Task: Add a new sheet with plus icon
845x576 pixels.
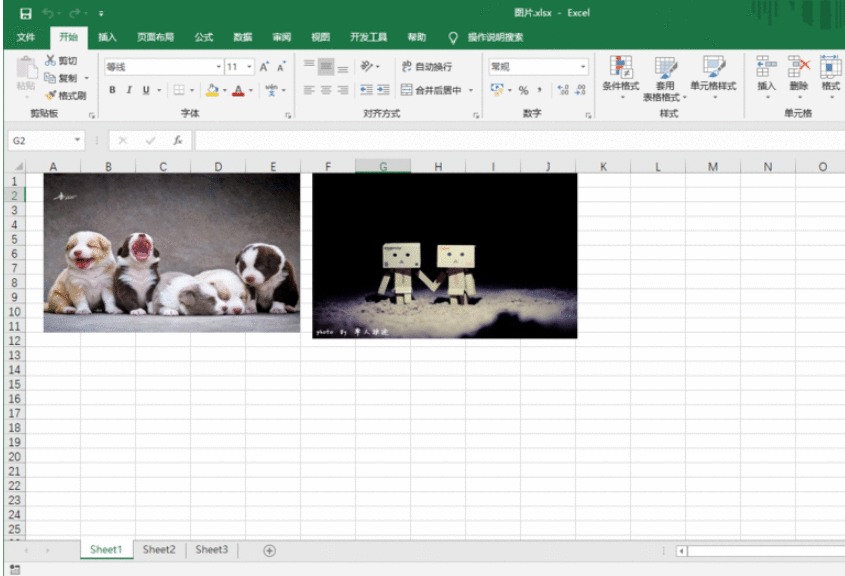Action: (x=269, y=550)
